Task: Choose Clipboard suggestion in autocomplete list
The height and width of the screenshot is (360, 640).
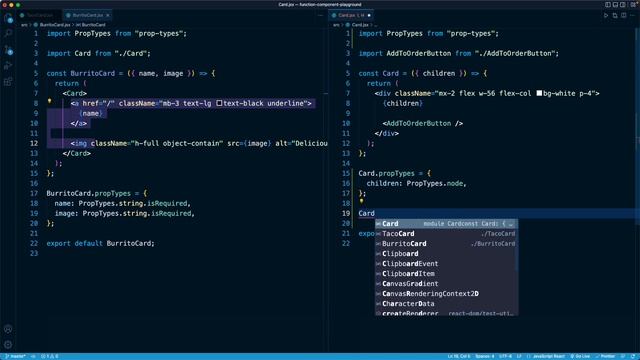Action: pyautogui.click(x=446, y=253)
